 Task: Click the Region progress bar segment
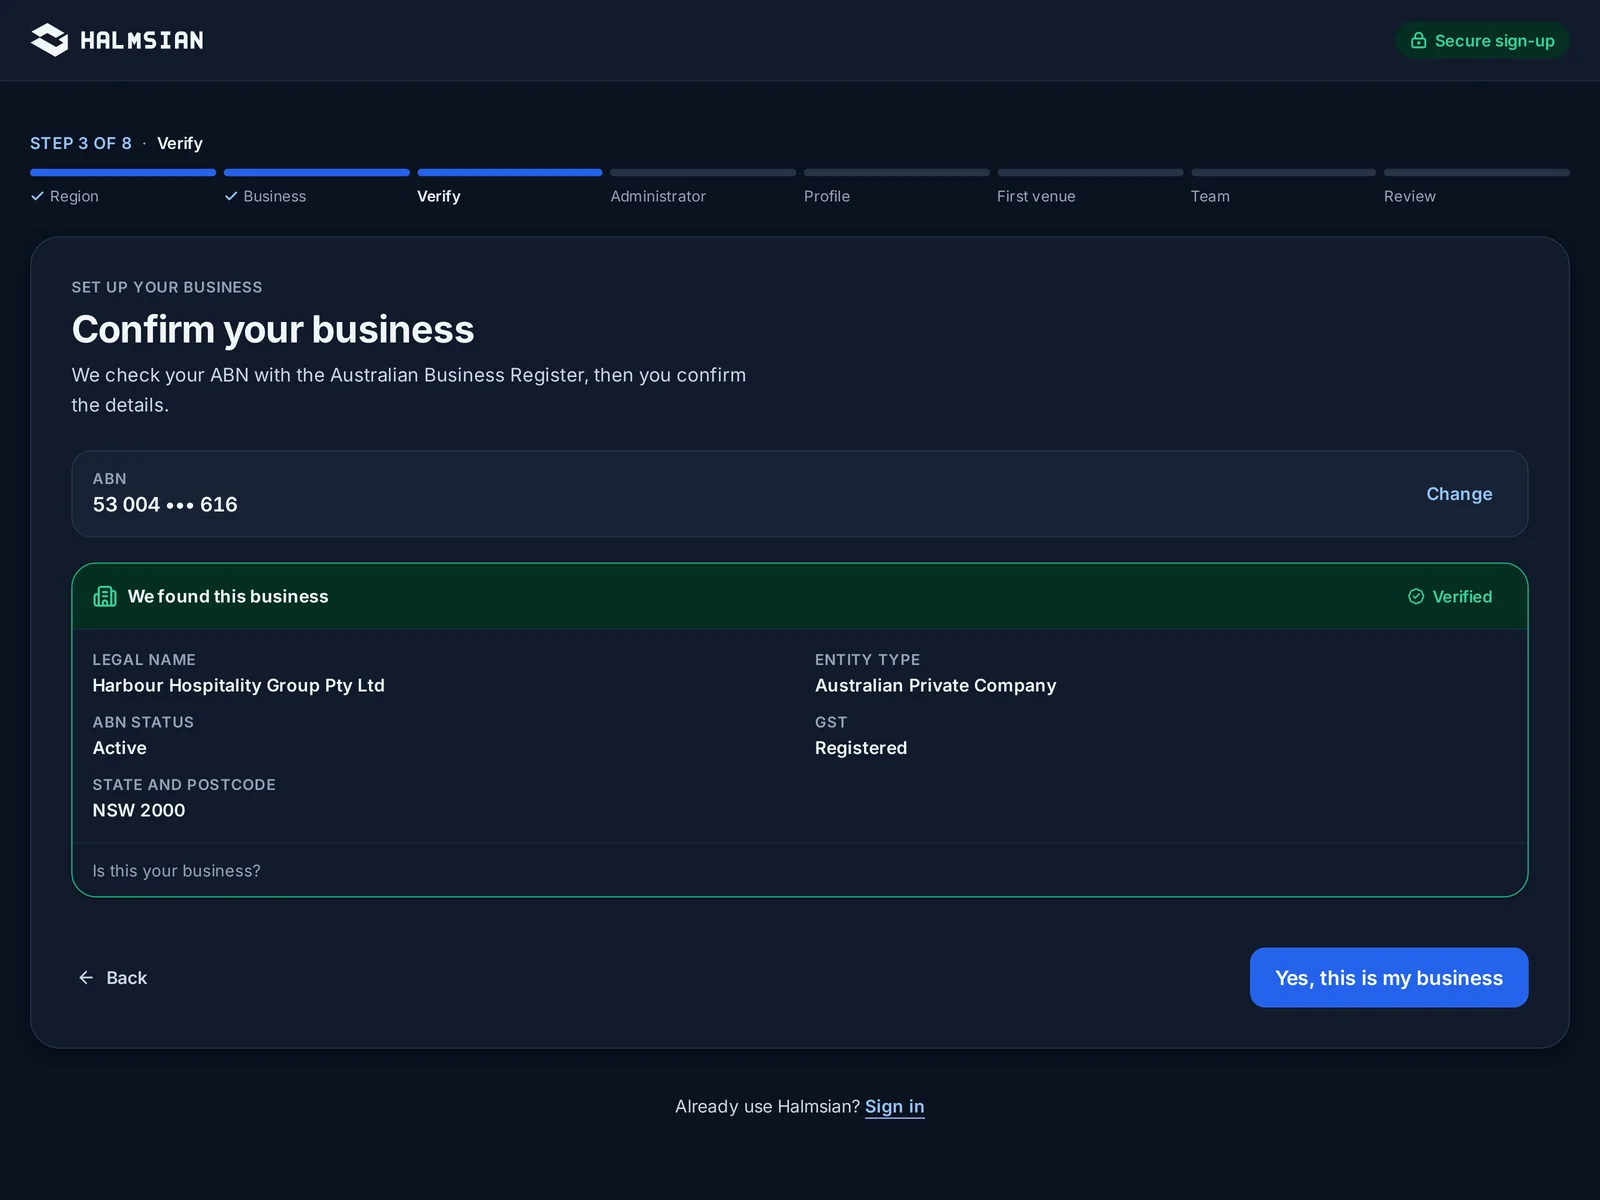coord(123,172)
